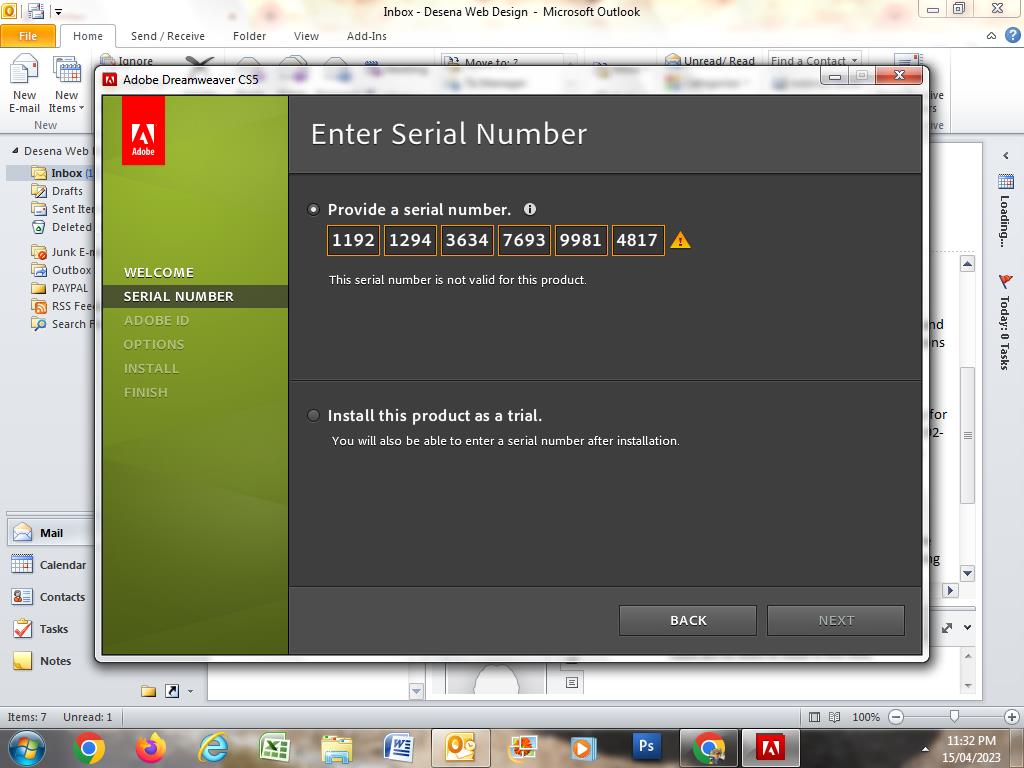Screen dimensions: 1024x768
Task: Open the File tab
Action: (x=28, y=36)
